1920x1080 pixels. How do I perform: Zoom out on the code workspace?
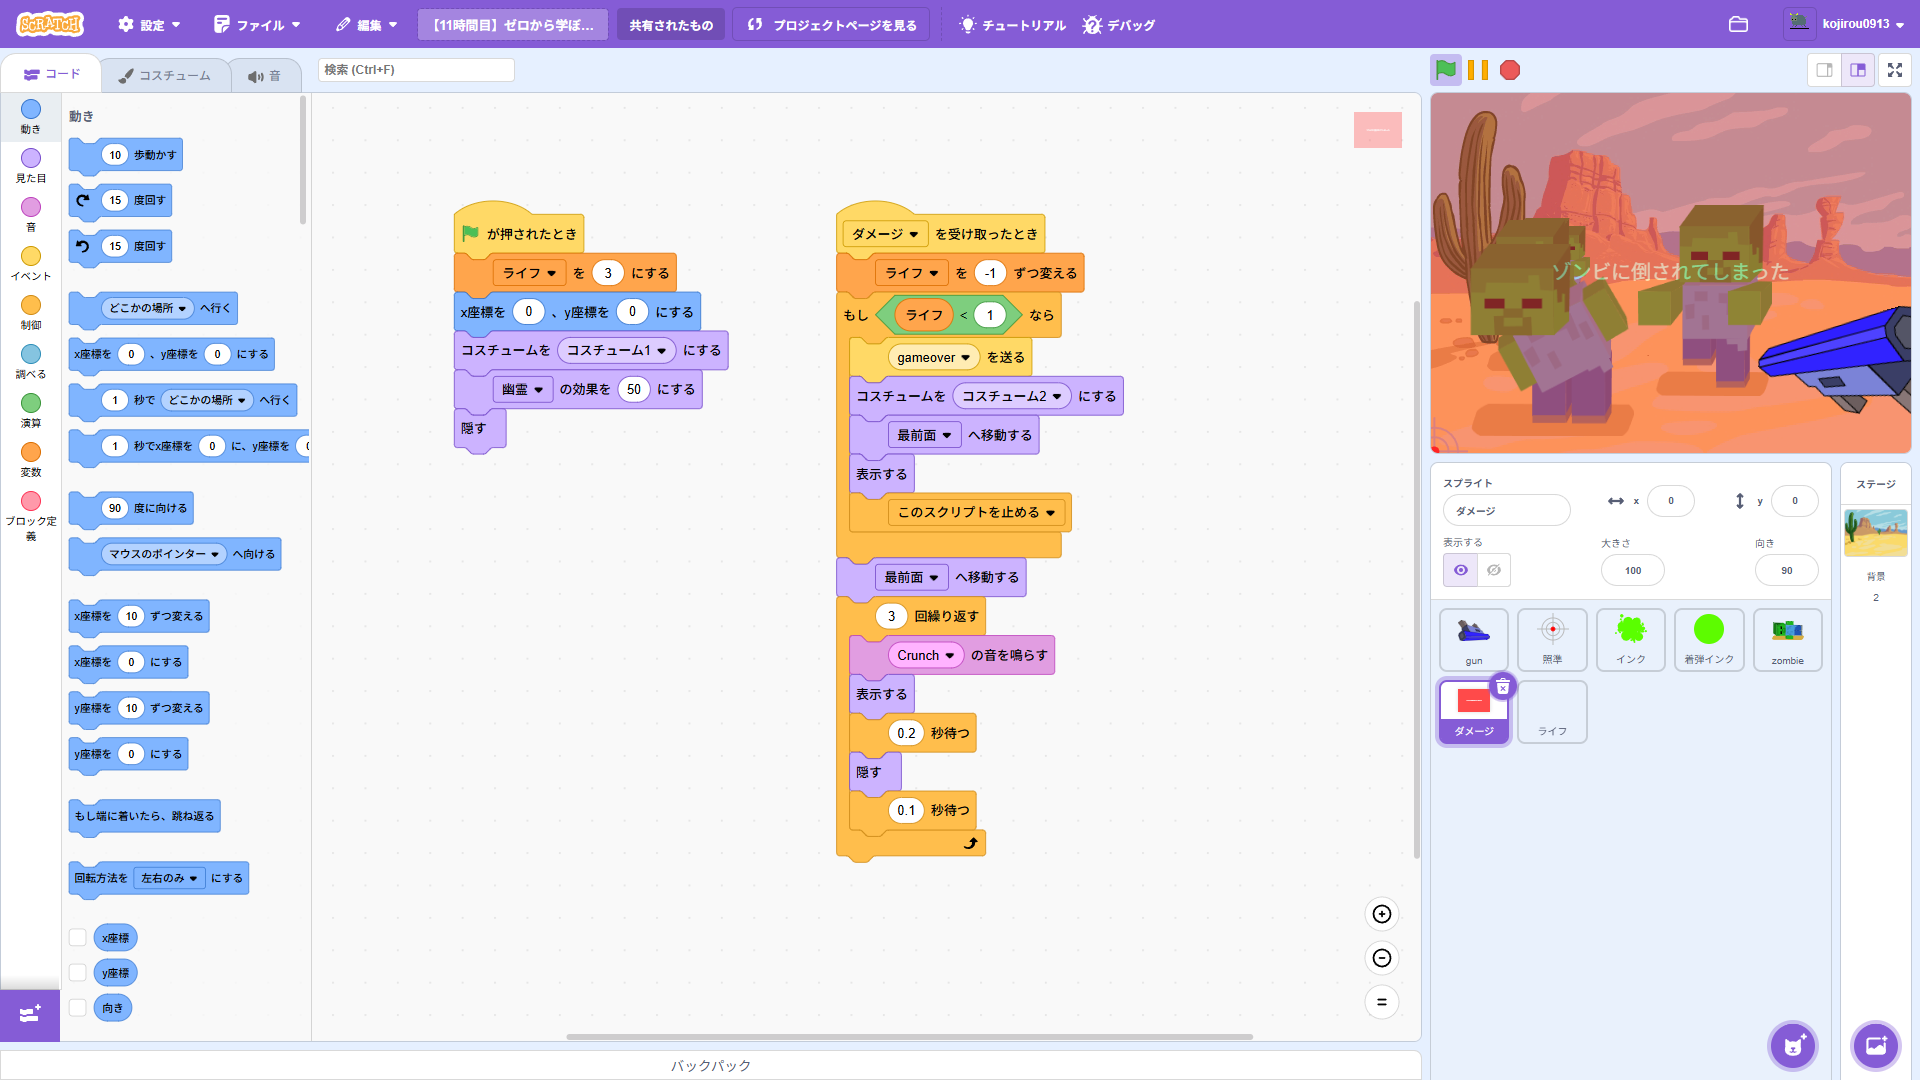pyautogui.click(x=1381, y=958)
